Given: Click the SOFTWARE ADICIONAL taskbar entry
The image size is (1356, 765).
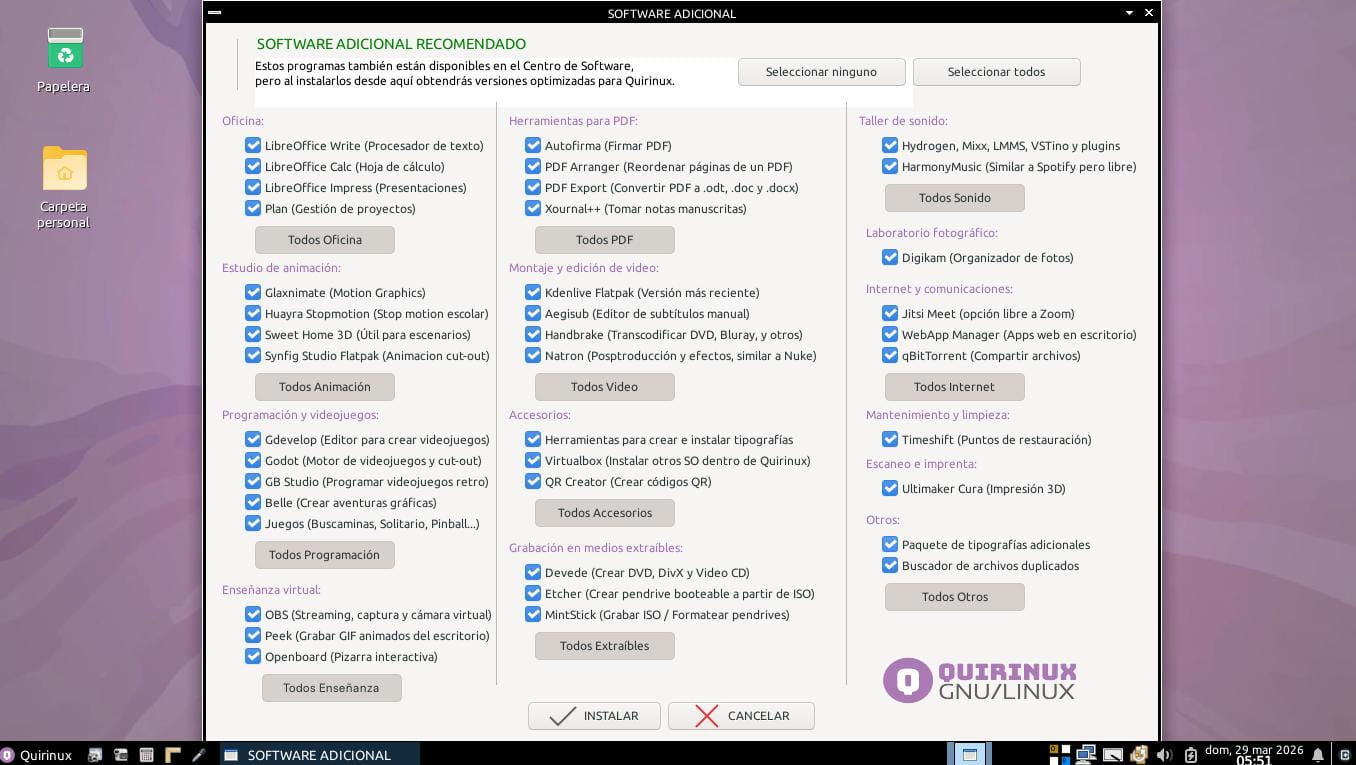Looking at the screenshot, I should tap(320, 755).
